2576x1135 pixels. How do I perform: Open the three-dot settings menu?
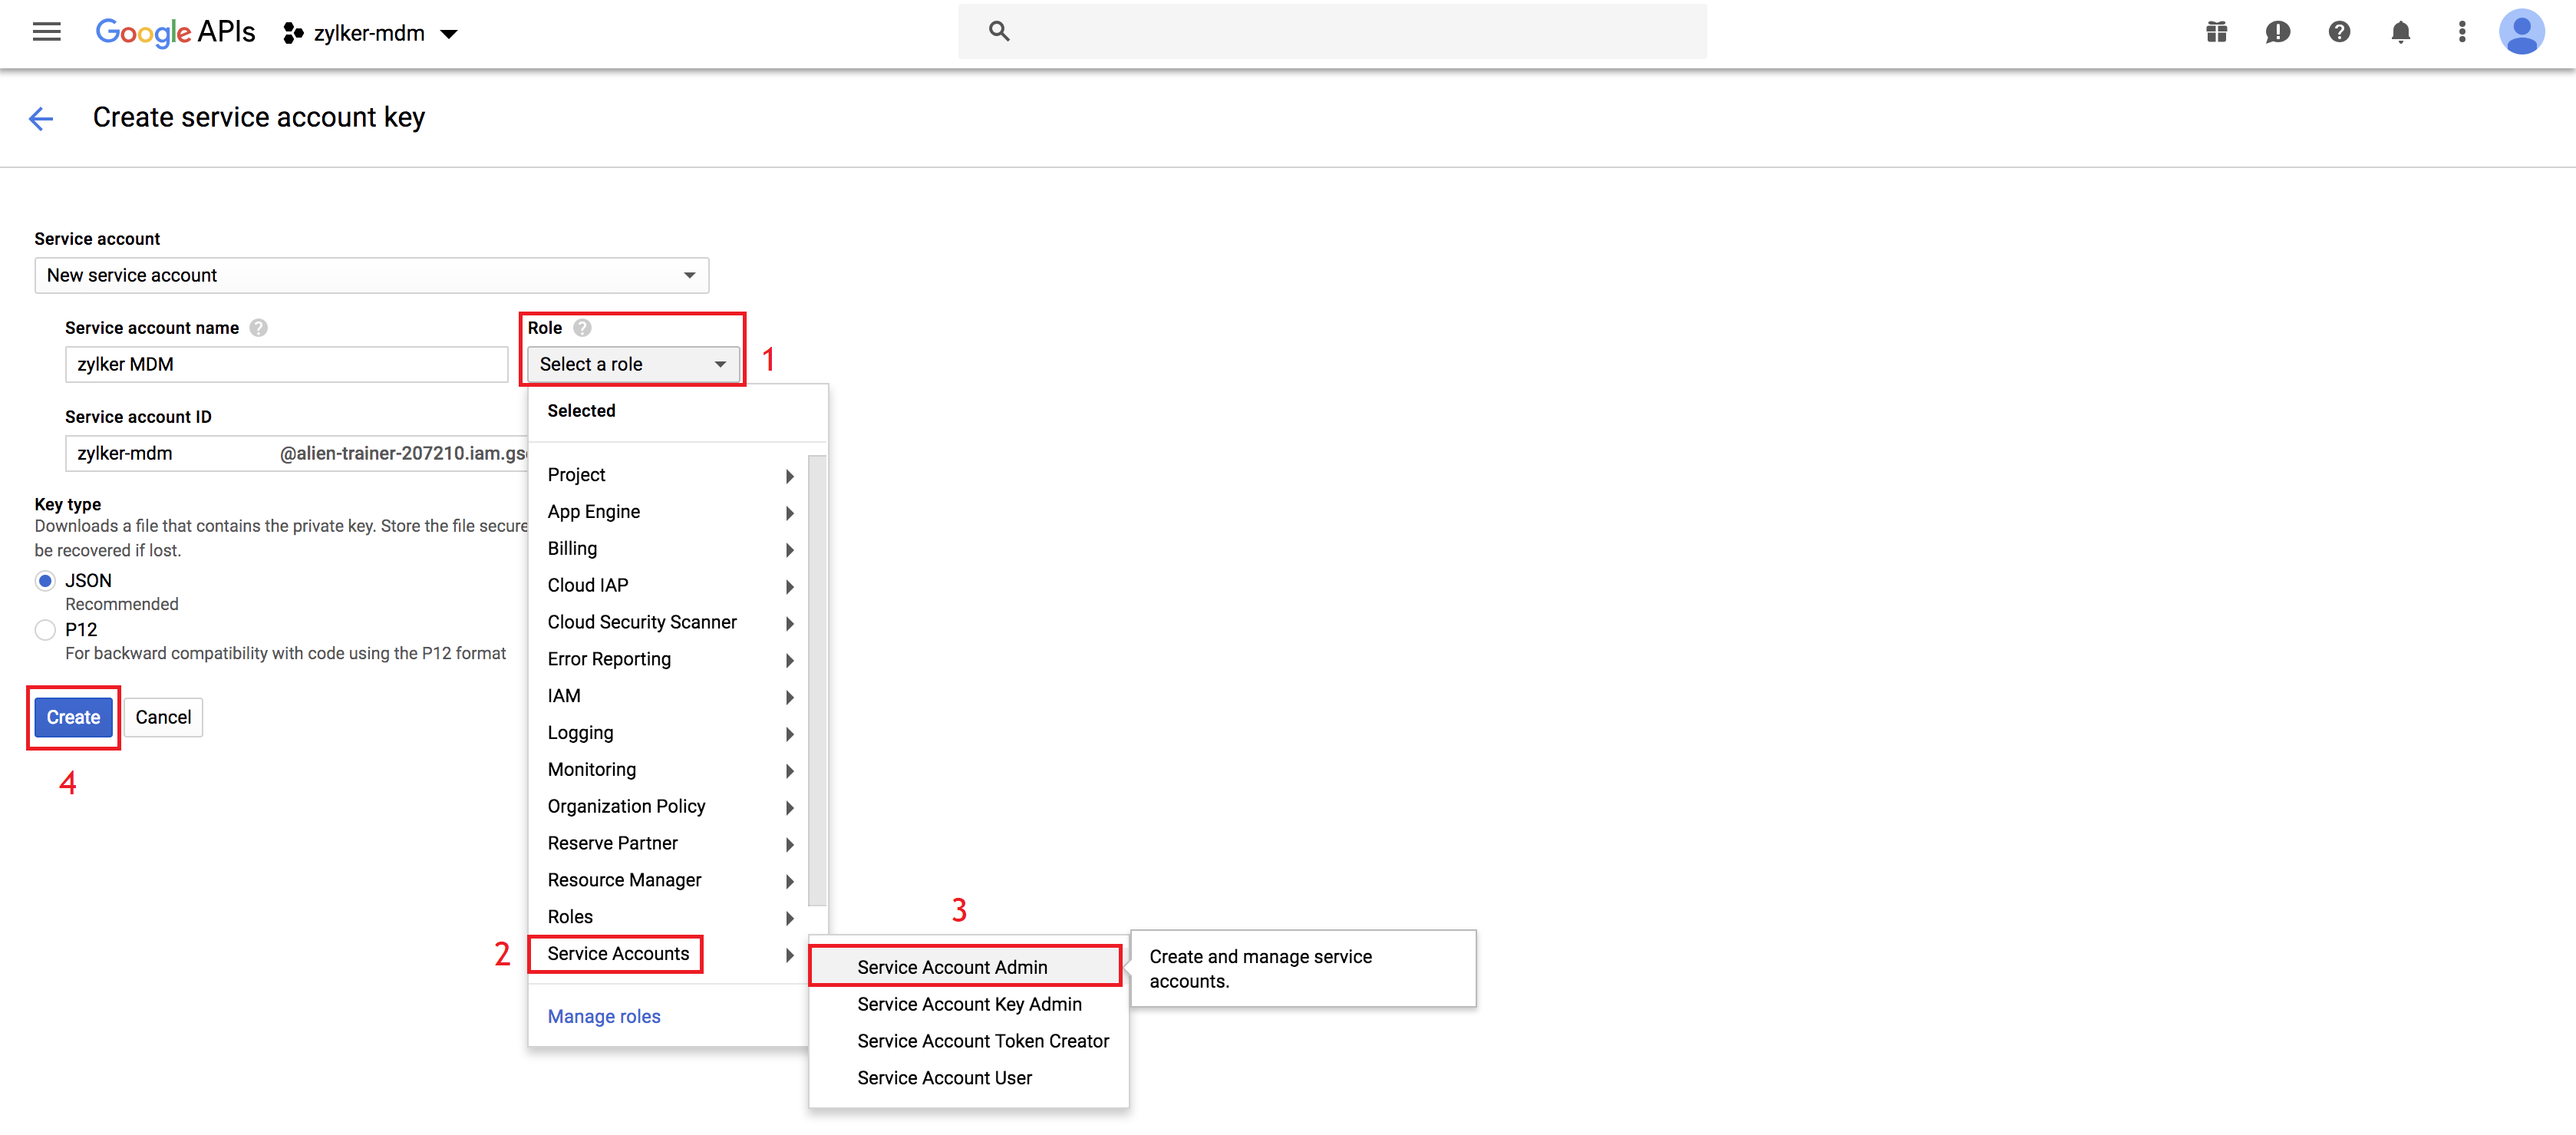(x=2461, y=32)
